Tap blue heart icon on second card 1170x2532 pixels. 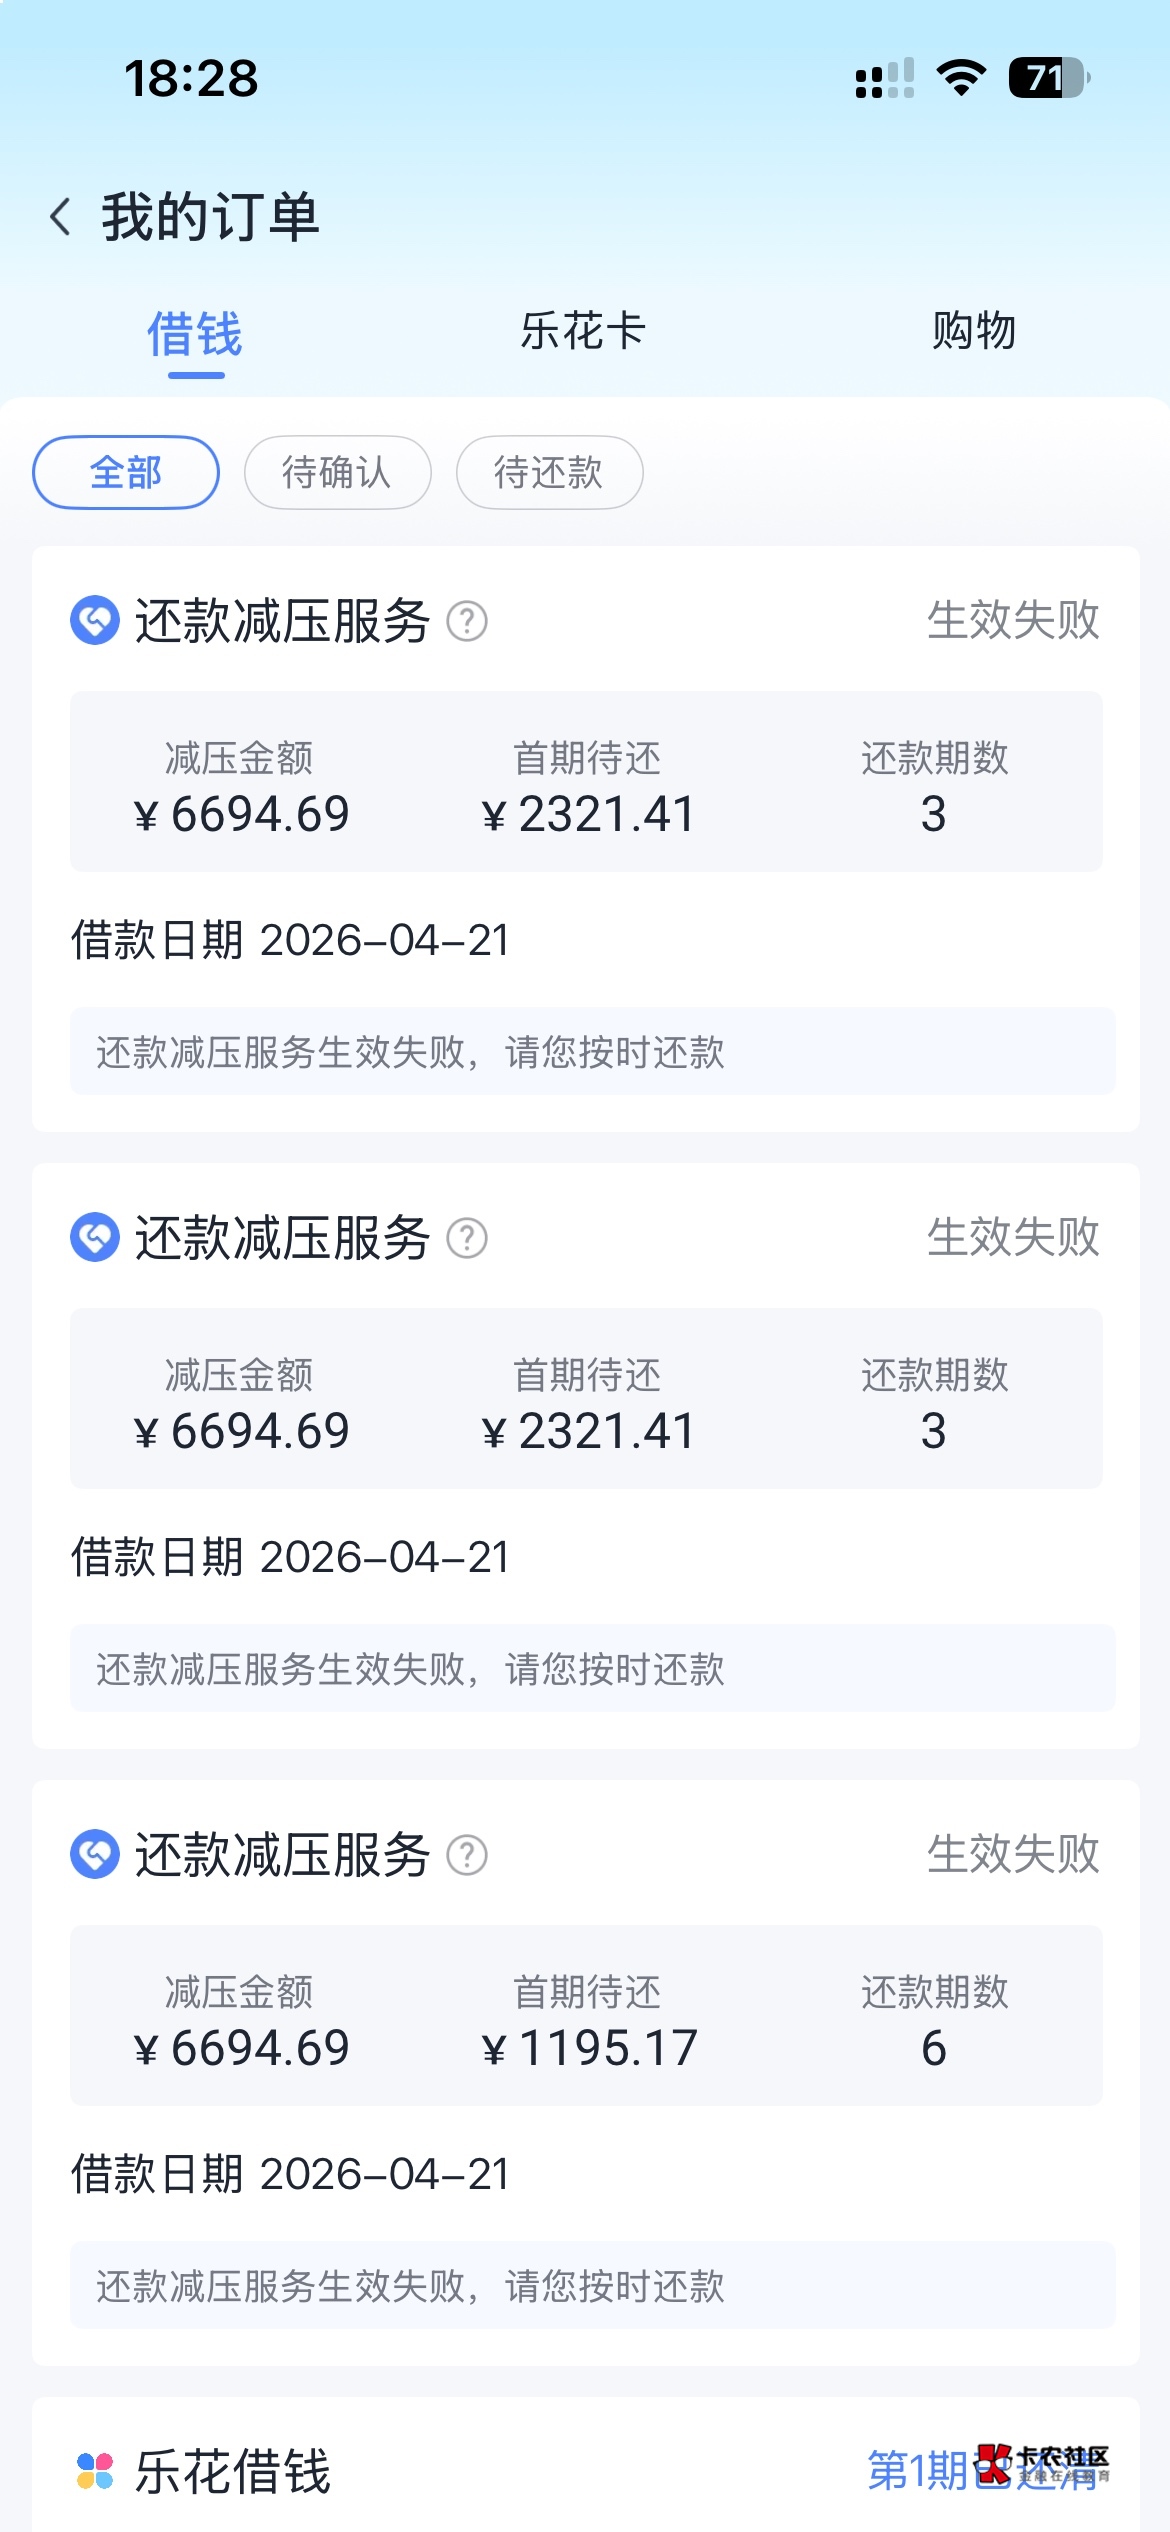tap(95, 1238)
